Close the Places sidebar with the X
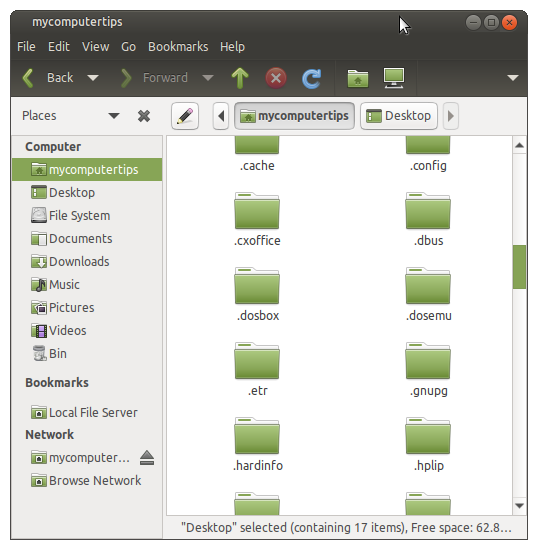 [144, 116]
